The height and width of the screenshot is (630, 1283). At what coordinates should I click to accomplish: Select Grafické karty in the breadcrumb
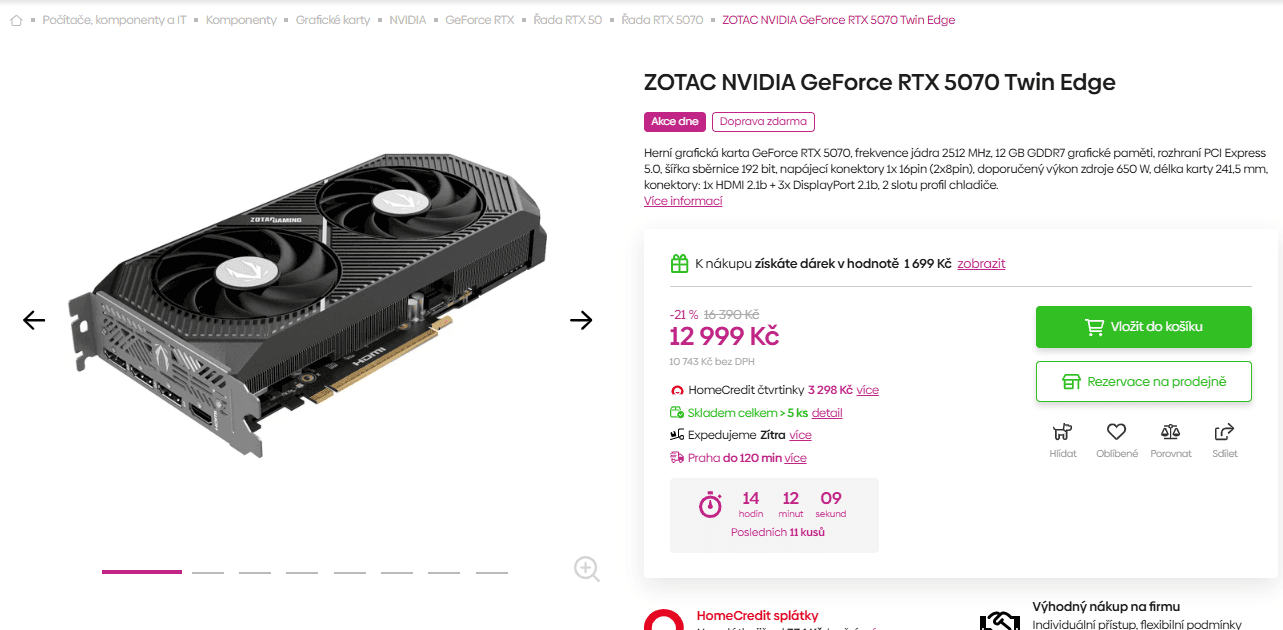(331, 19)
